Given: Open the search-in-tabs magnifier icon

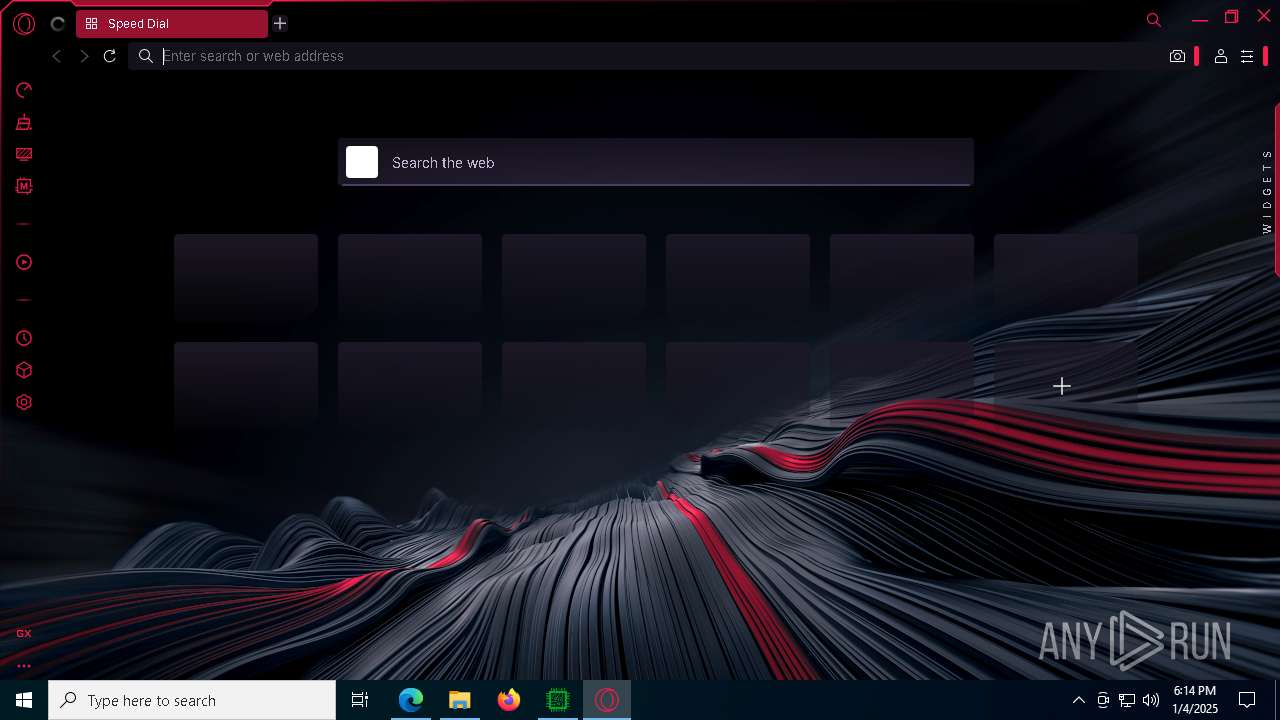Looking at the screenshot, I should (x=1154, y=20).
